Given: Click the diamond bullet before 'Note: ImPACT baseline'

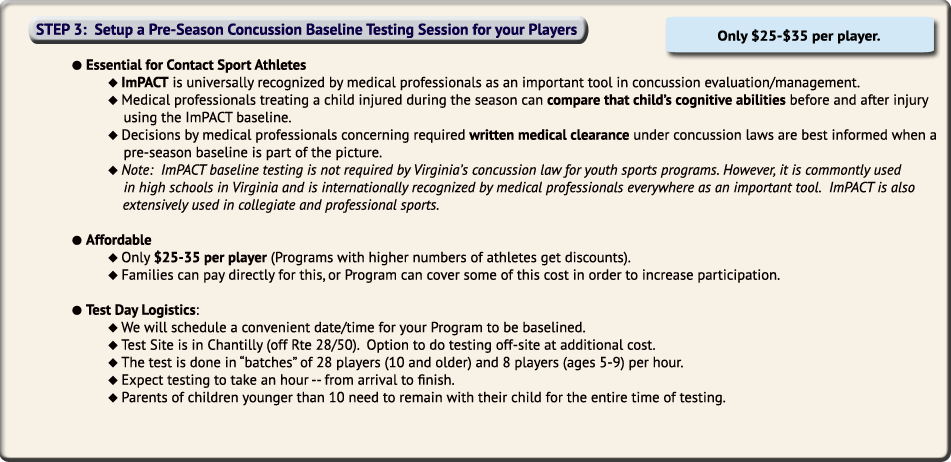Looking at the screenshot, I should [113, 170].
